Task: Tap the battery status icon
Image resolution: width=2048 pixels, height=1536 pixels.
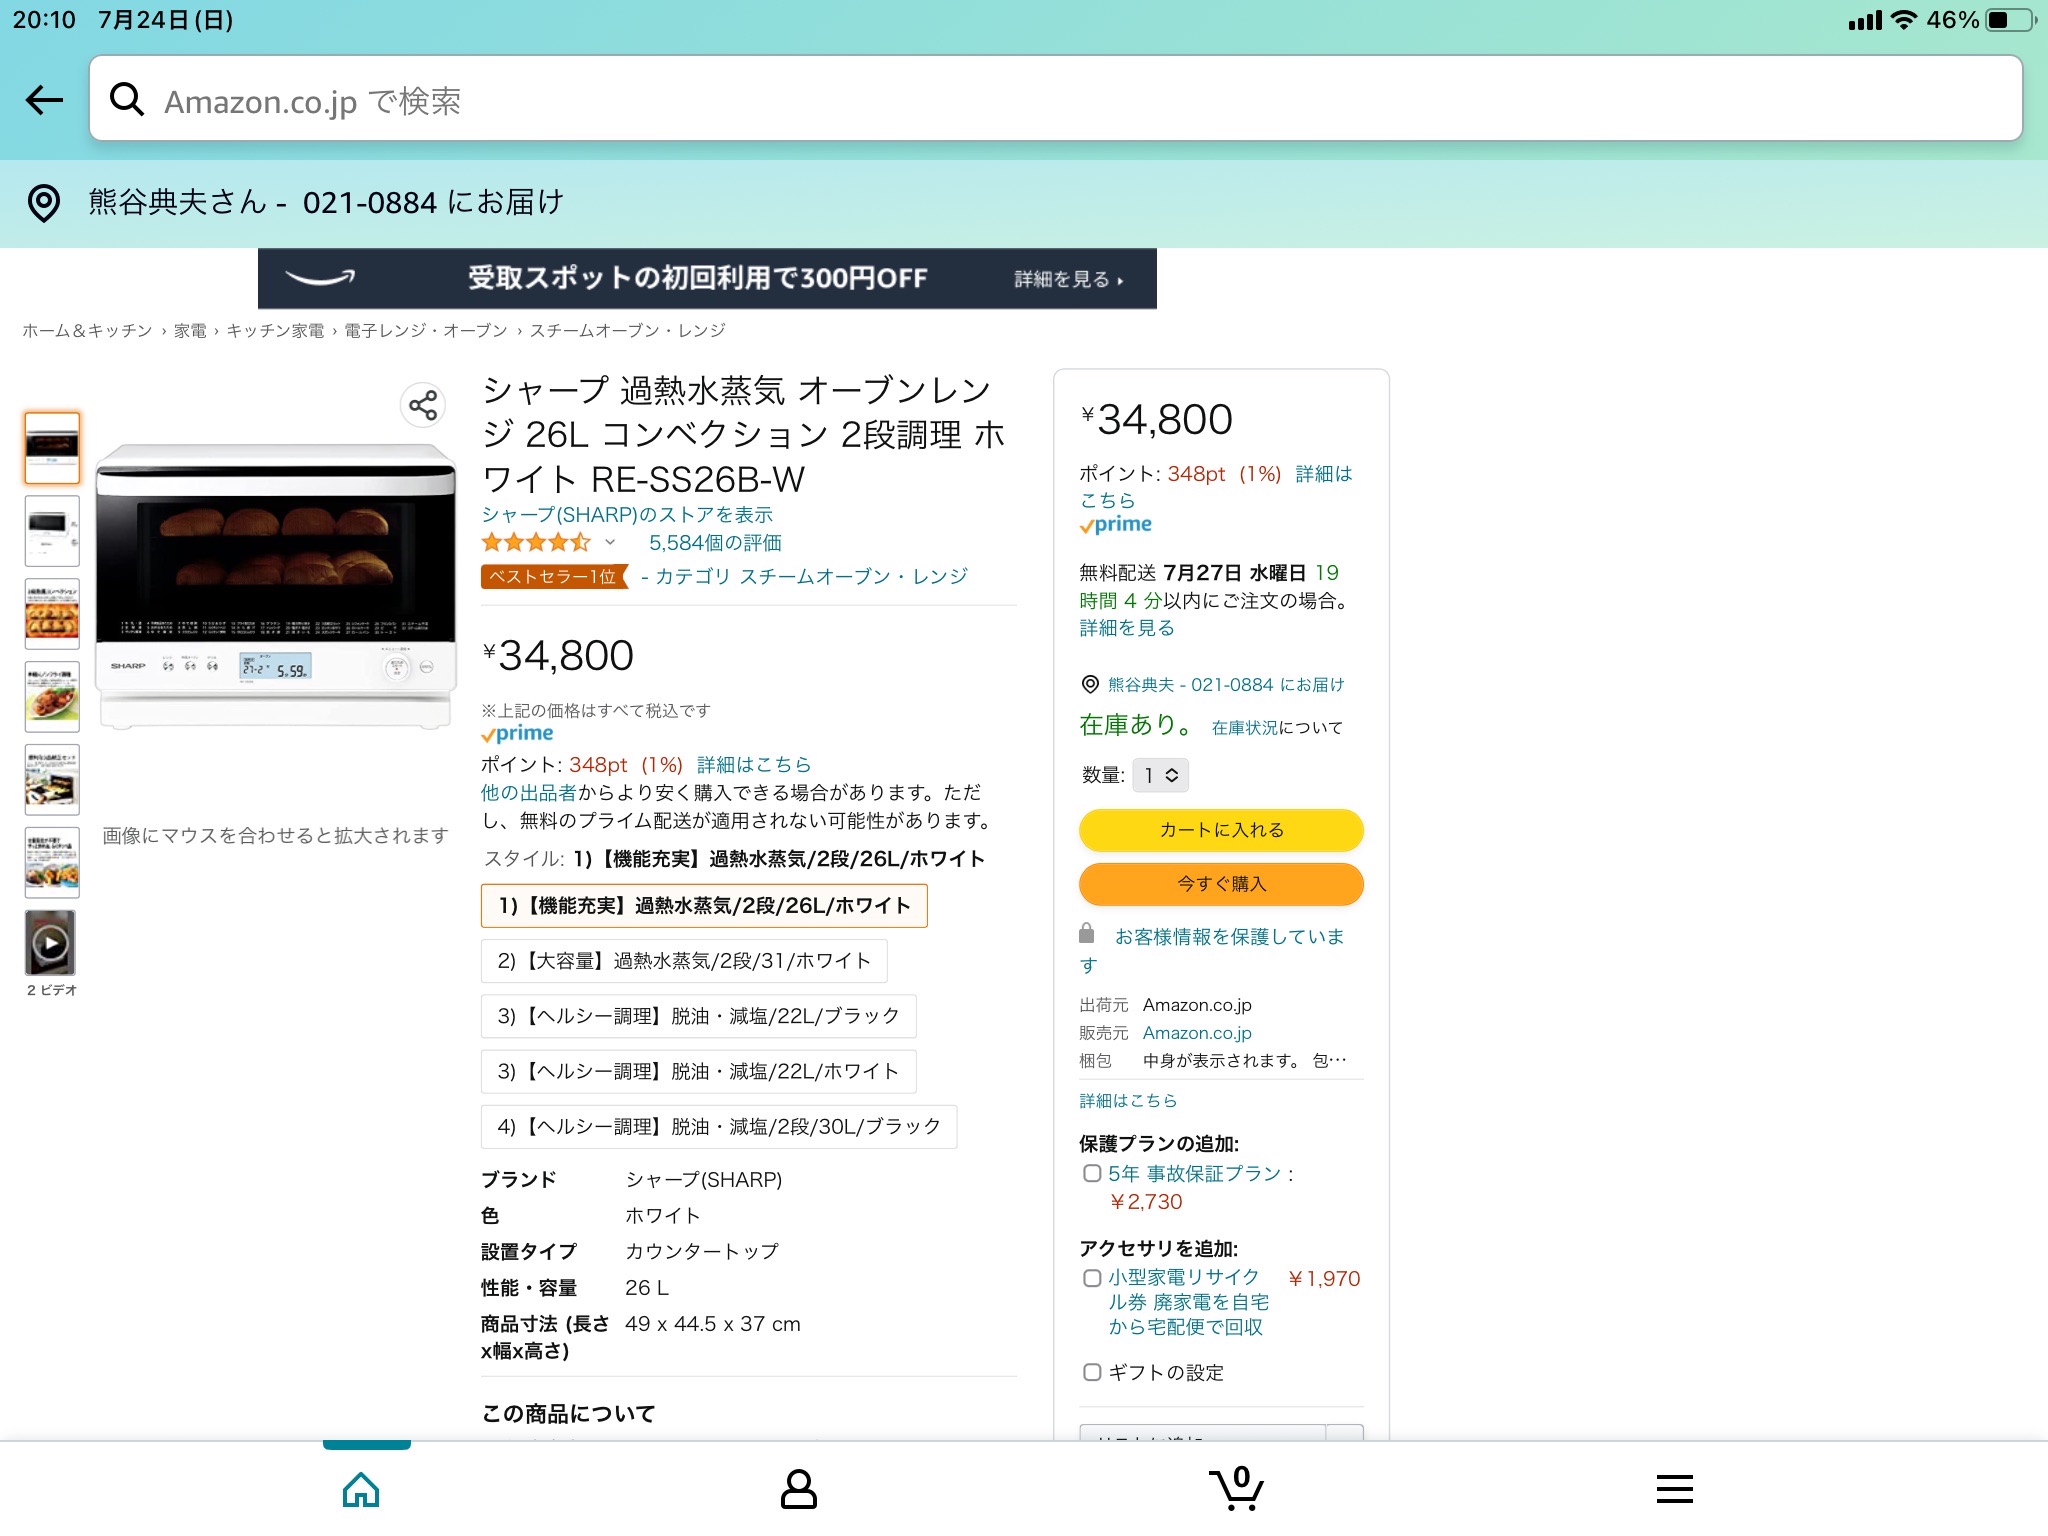Action: (x=2012, y=20)
